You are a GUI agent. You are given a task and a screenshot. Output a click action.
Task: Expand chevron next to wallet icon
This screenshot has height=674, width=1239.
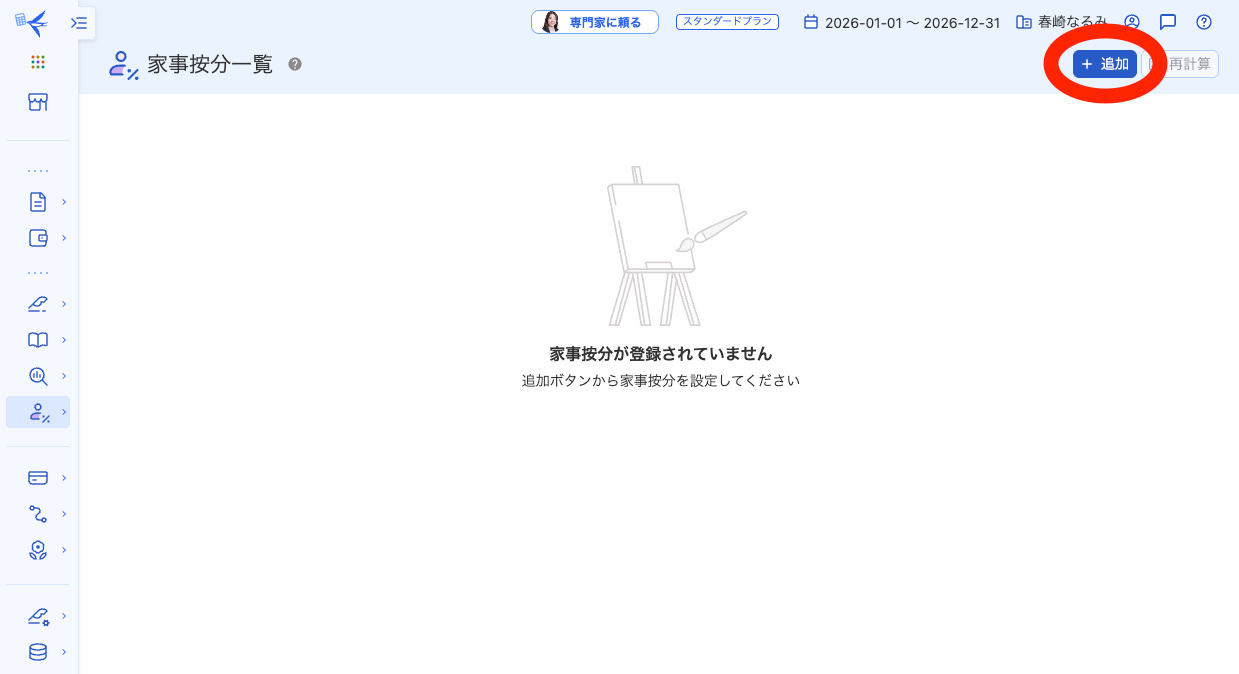pos(64,238)
